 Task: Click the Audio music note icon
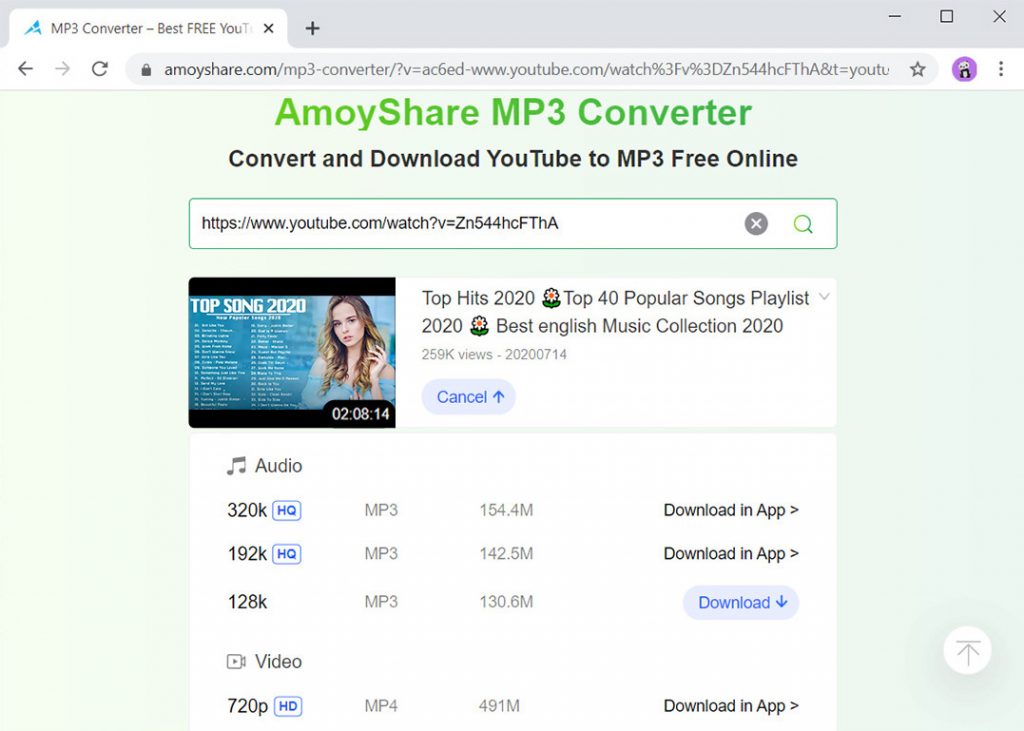point(236,466)
